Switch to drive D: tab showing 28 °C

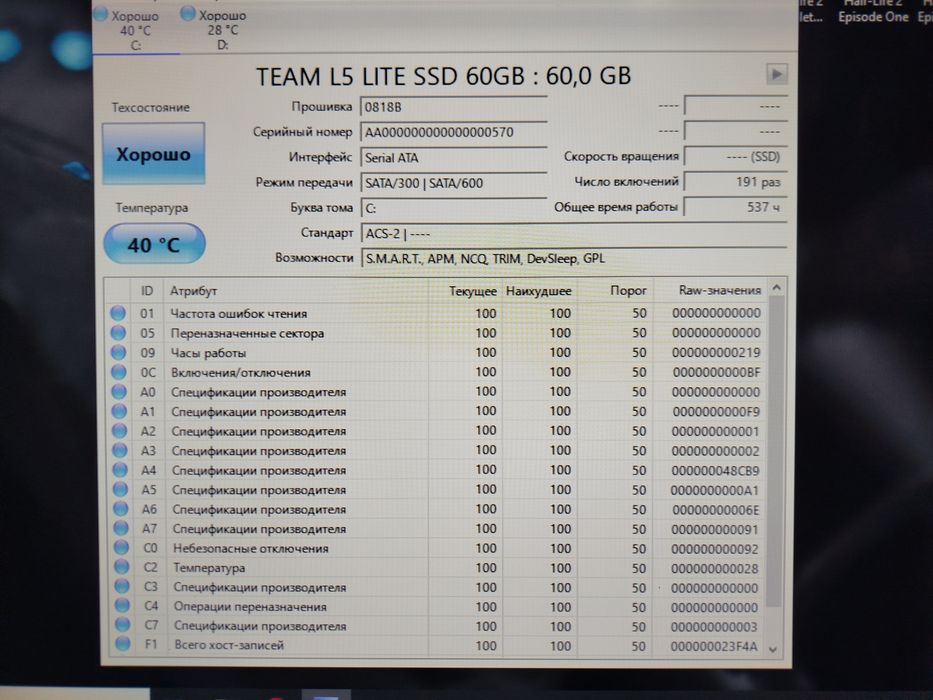point(221,30)
